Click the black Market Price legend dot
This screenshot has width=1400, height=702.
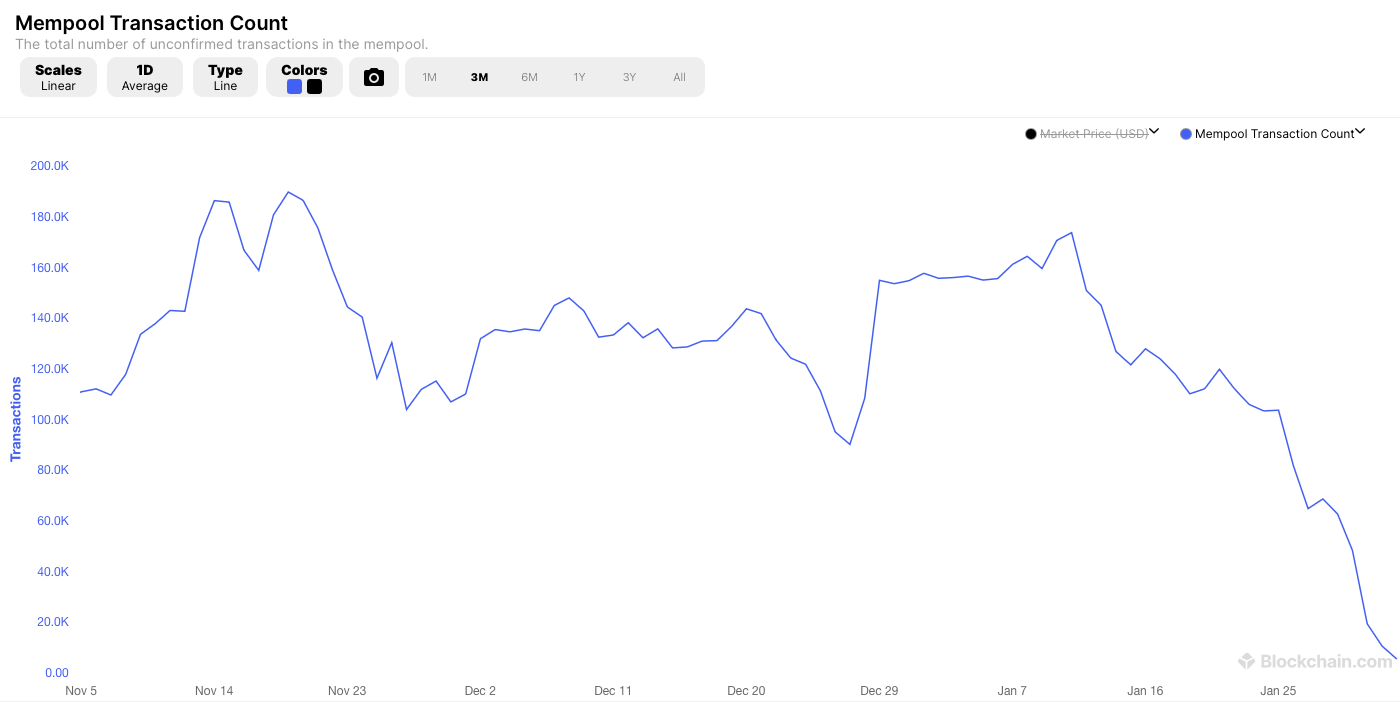pos(1031,134)
